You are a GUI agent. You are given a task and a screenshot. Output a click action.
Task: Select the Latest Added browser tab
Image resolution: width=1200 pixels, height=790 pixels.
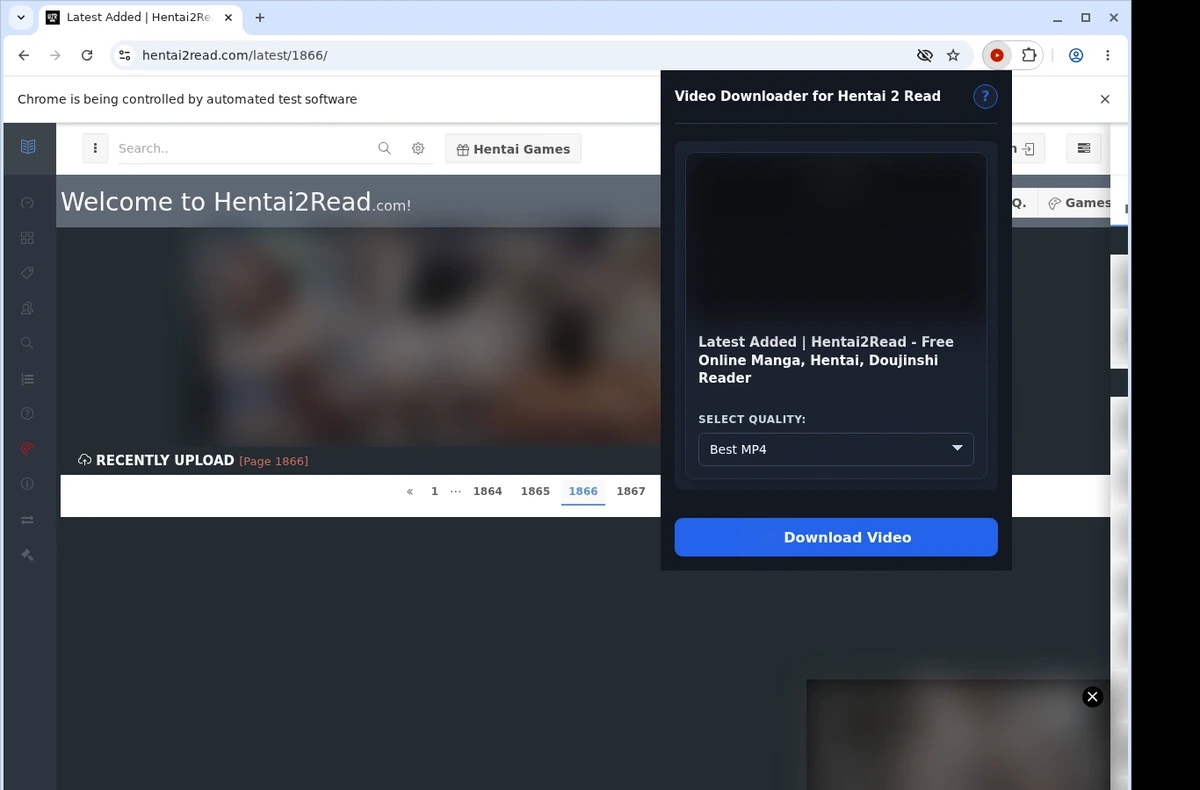(140, 17)
